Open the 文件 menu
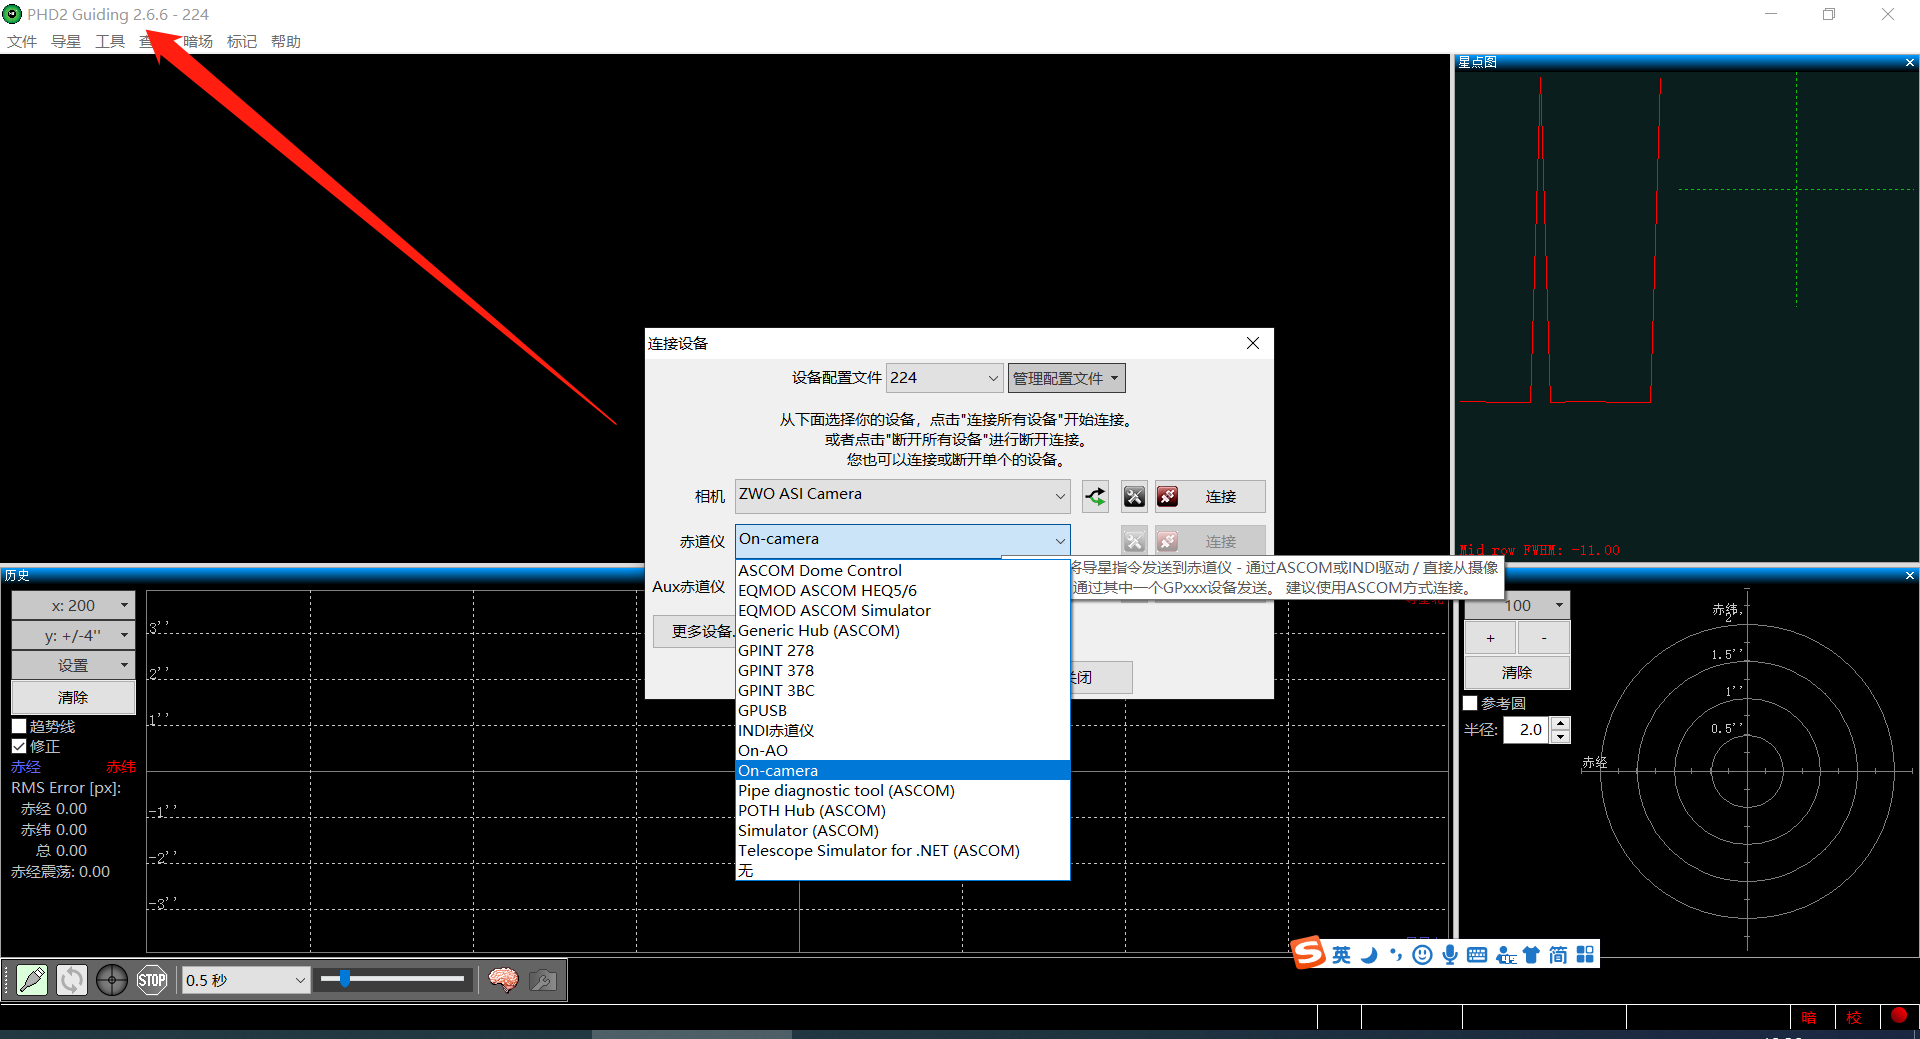This screenshot has height=1039, width=1920. tap(22, 41)
